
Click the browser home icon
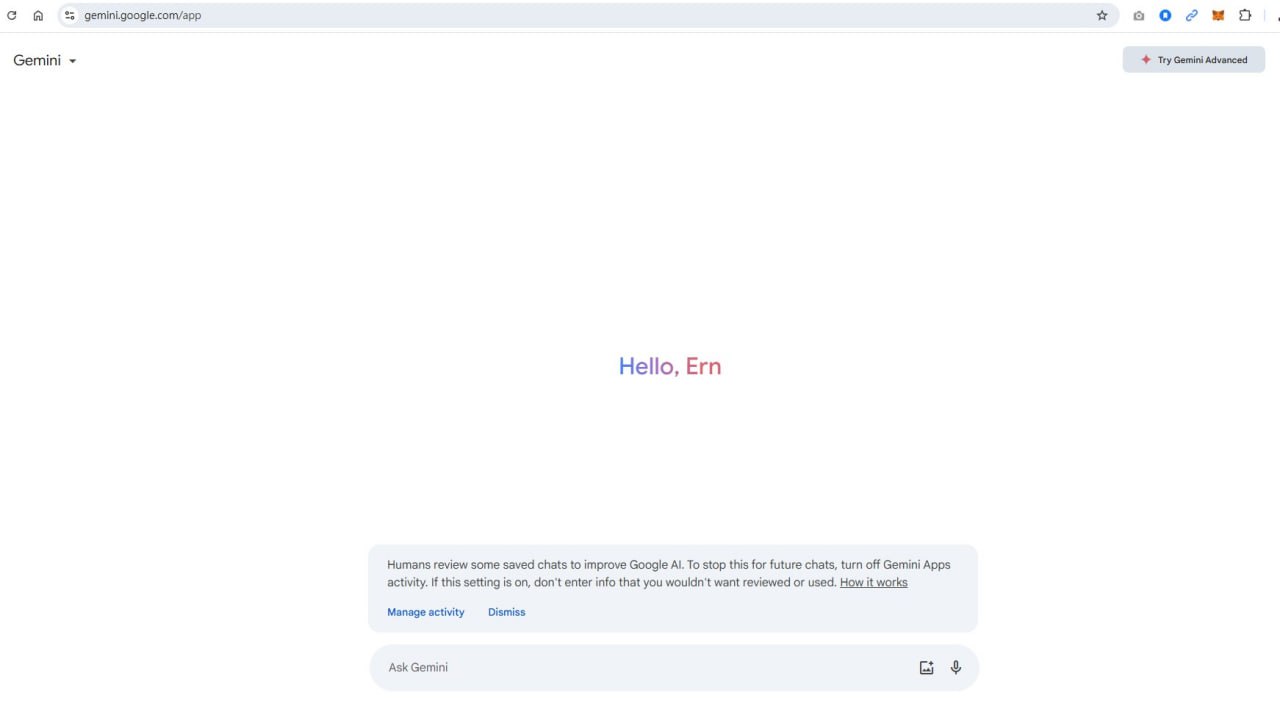click(38, 16)
